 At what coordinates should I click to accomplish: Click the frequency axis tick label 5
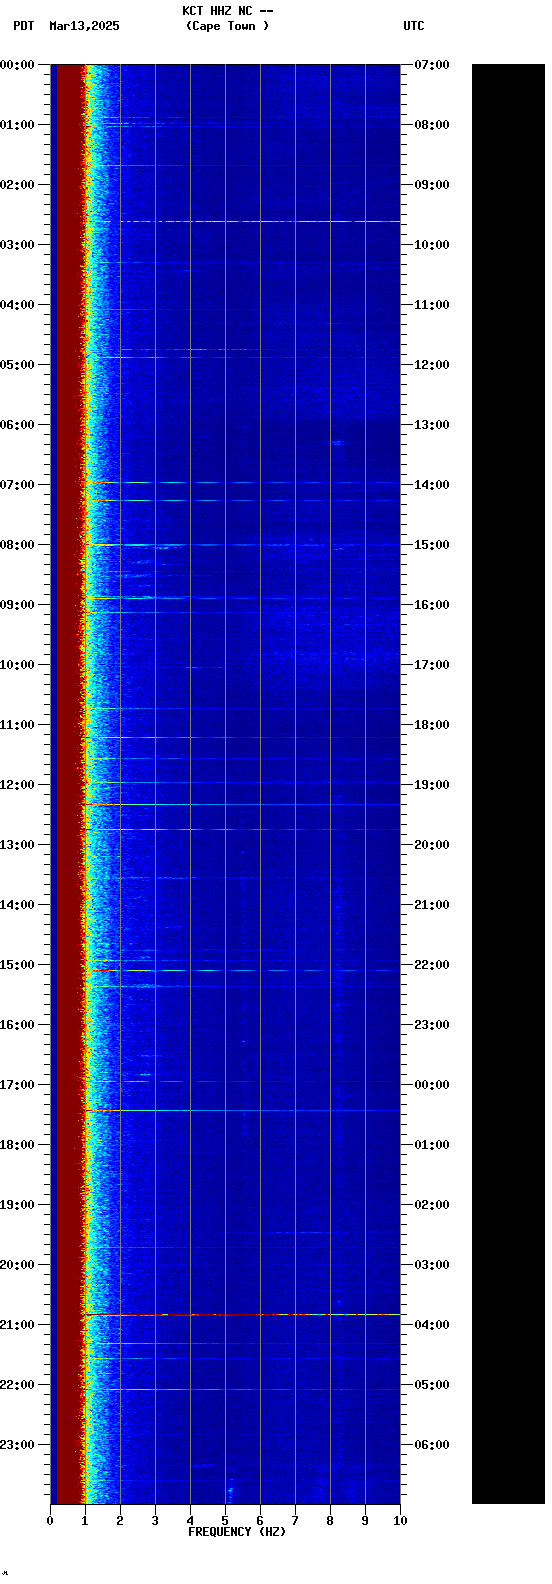click(x=225, y=1521)
